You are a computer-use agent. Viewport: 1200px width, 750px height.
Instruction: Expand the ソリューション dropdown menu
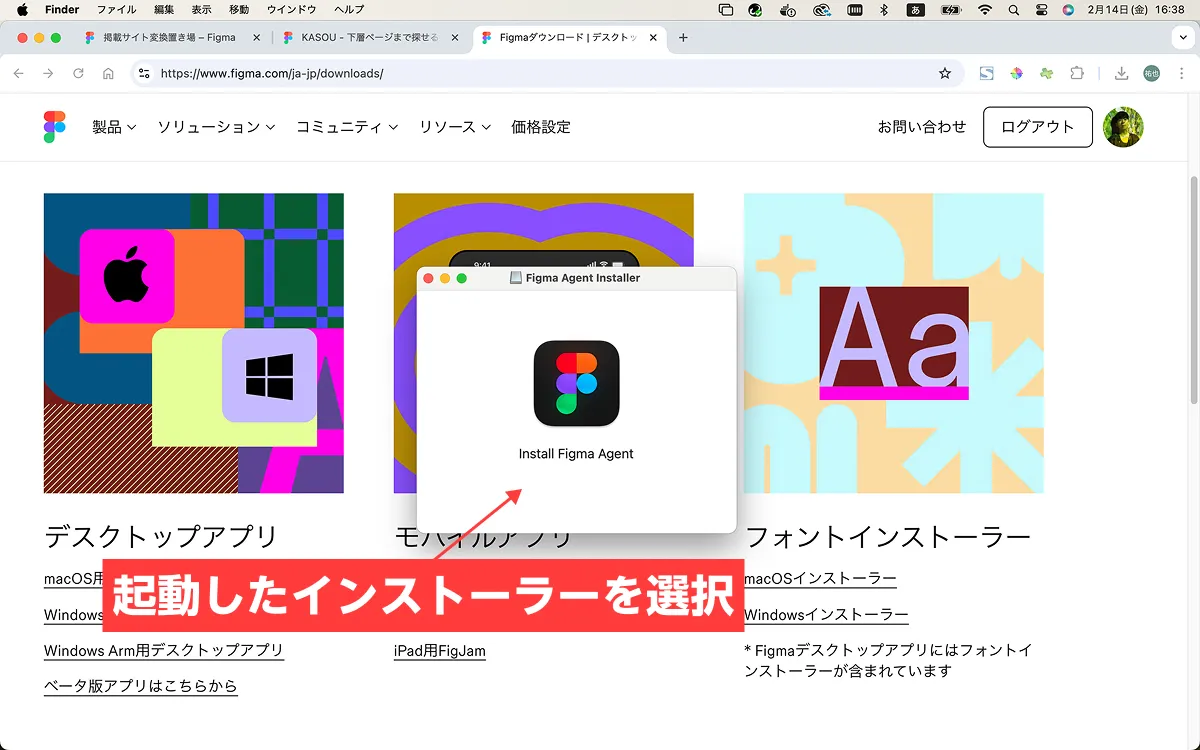click(215, 127)
